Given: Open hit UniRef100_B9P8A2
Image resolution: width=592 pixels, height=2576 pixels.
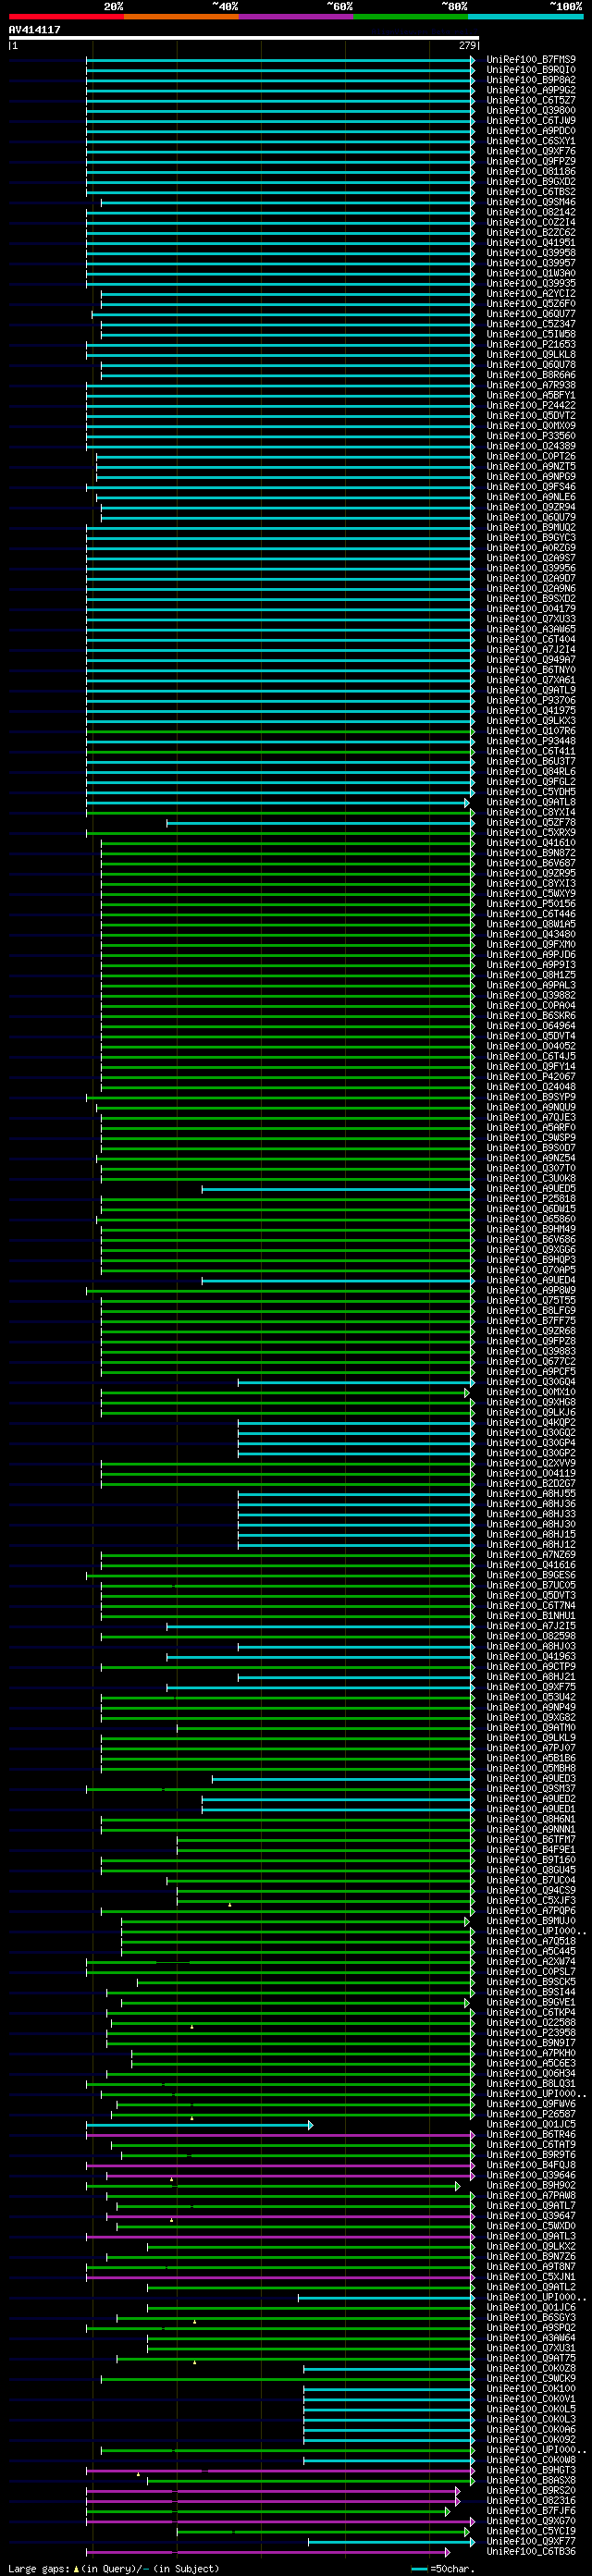Looking at the screenshot, I should point(531,80).
